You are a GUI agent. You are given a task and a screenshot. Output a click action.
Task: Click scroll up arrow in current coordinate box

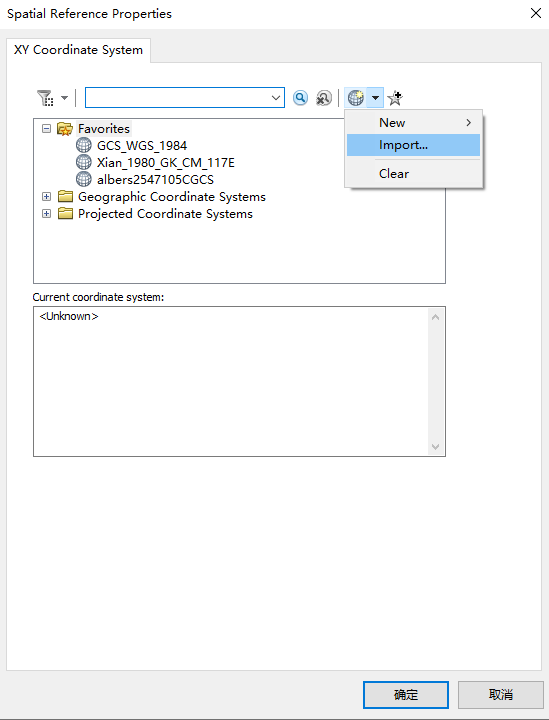[x=436, y=317]
